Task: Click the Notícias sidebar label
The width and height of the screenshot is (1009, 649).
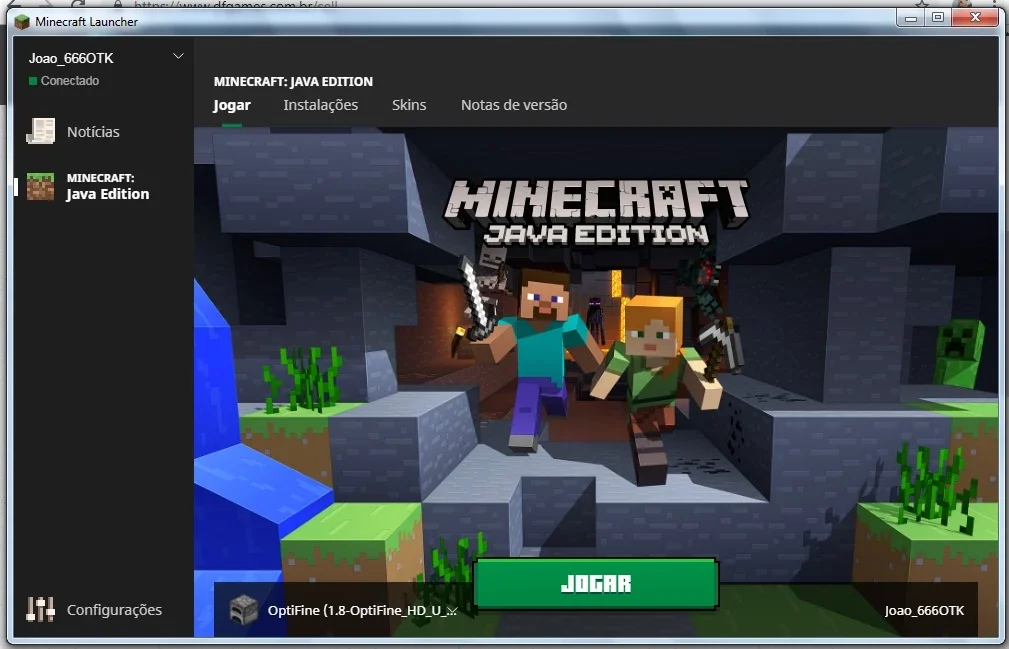Action: pyautogui.click(x=93, y=132)
